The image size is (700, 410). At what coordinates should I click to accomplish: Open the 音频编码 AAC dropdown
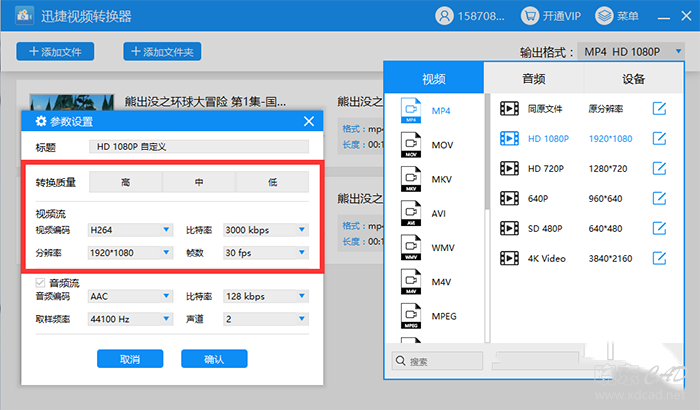[x=130, y=296]
